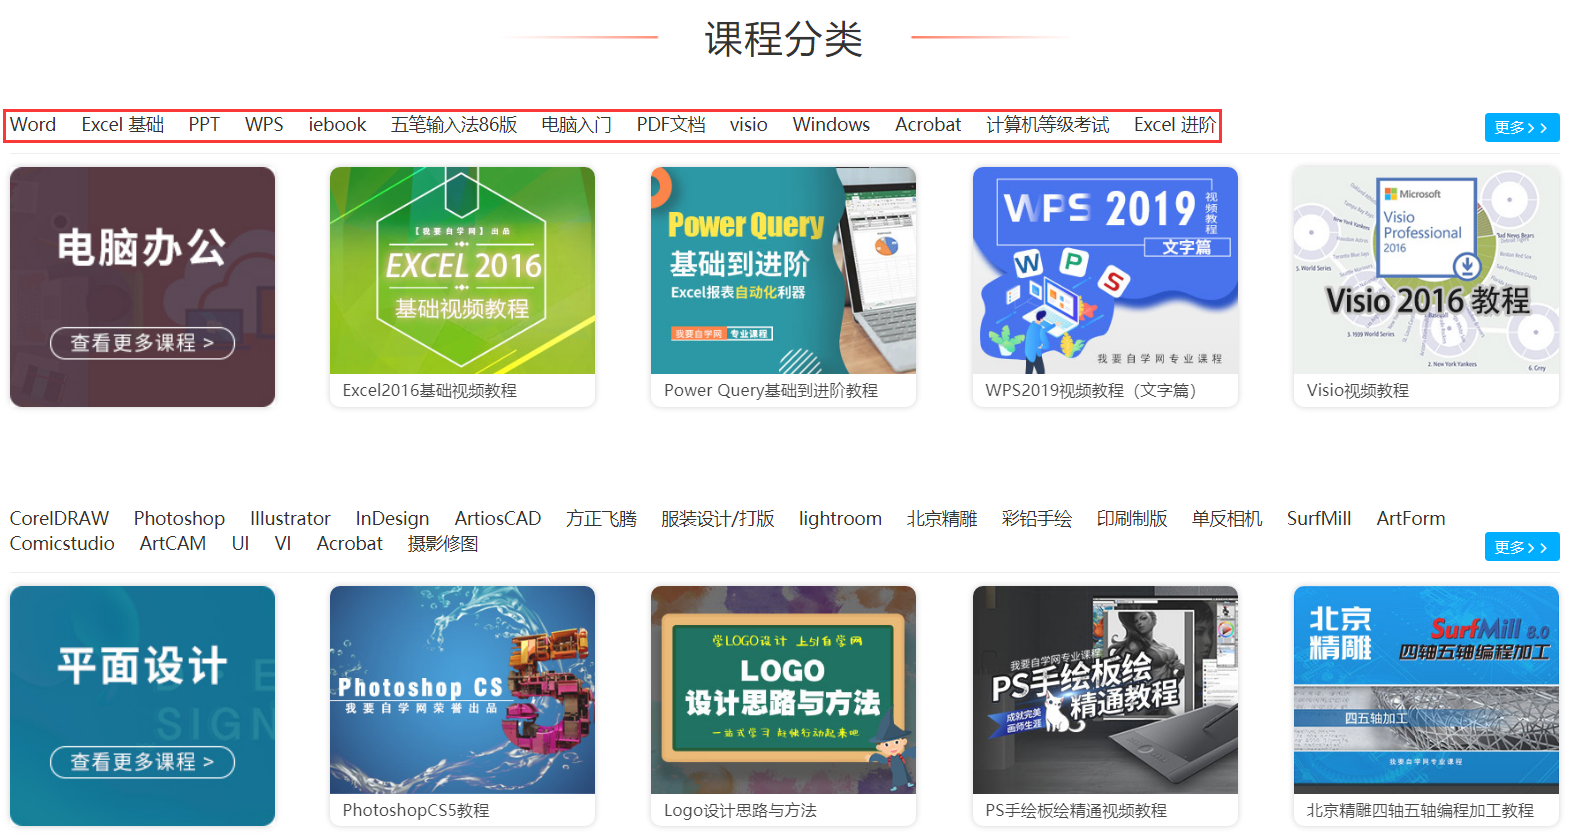Select the ArtCAM category
Screen dimensions: 1571x838
click(x=173, y=543)
